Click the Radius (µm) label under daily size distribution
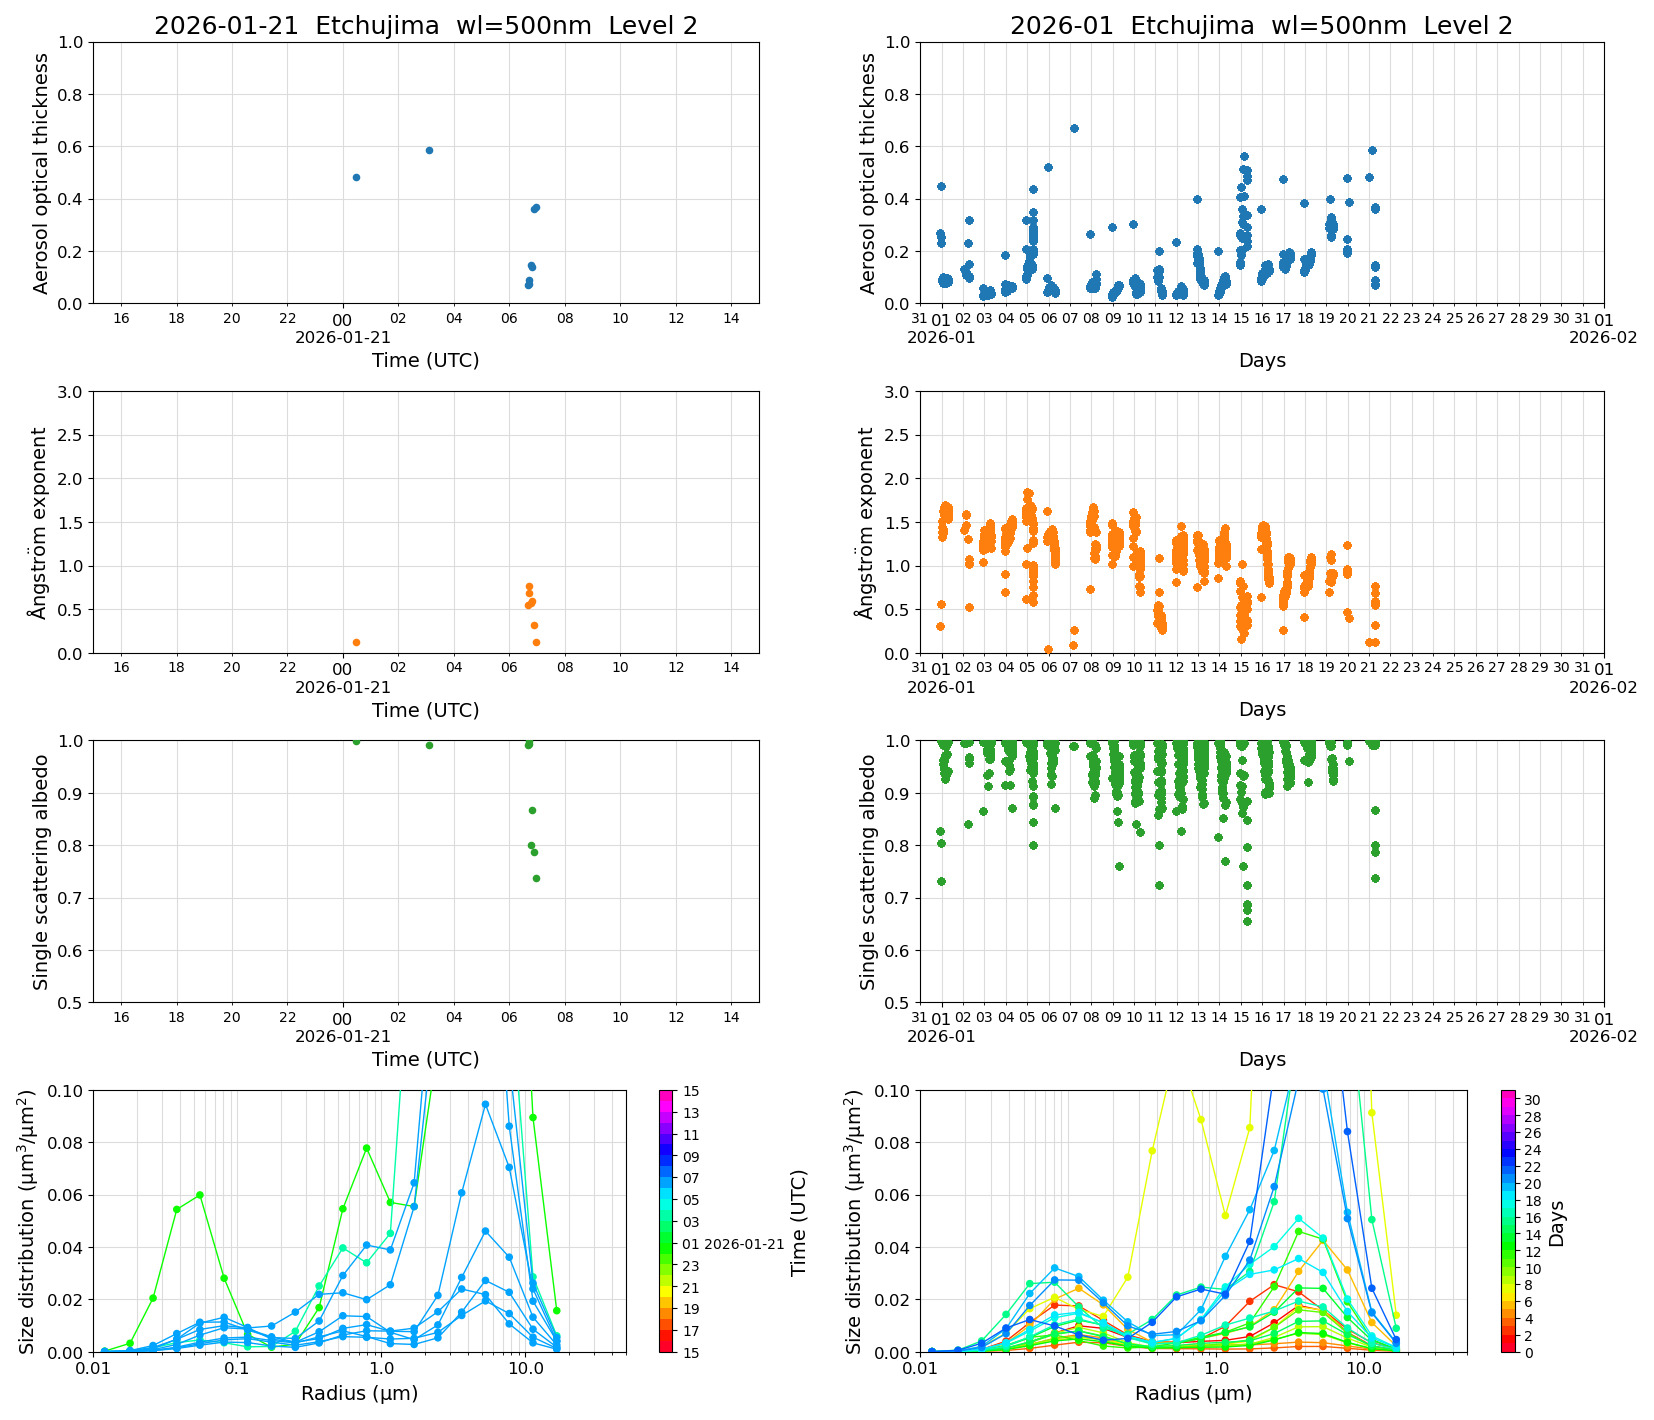 coord(359,1393)
